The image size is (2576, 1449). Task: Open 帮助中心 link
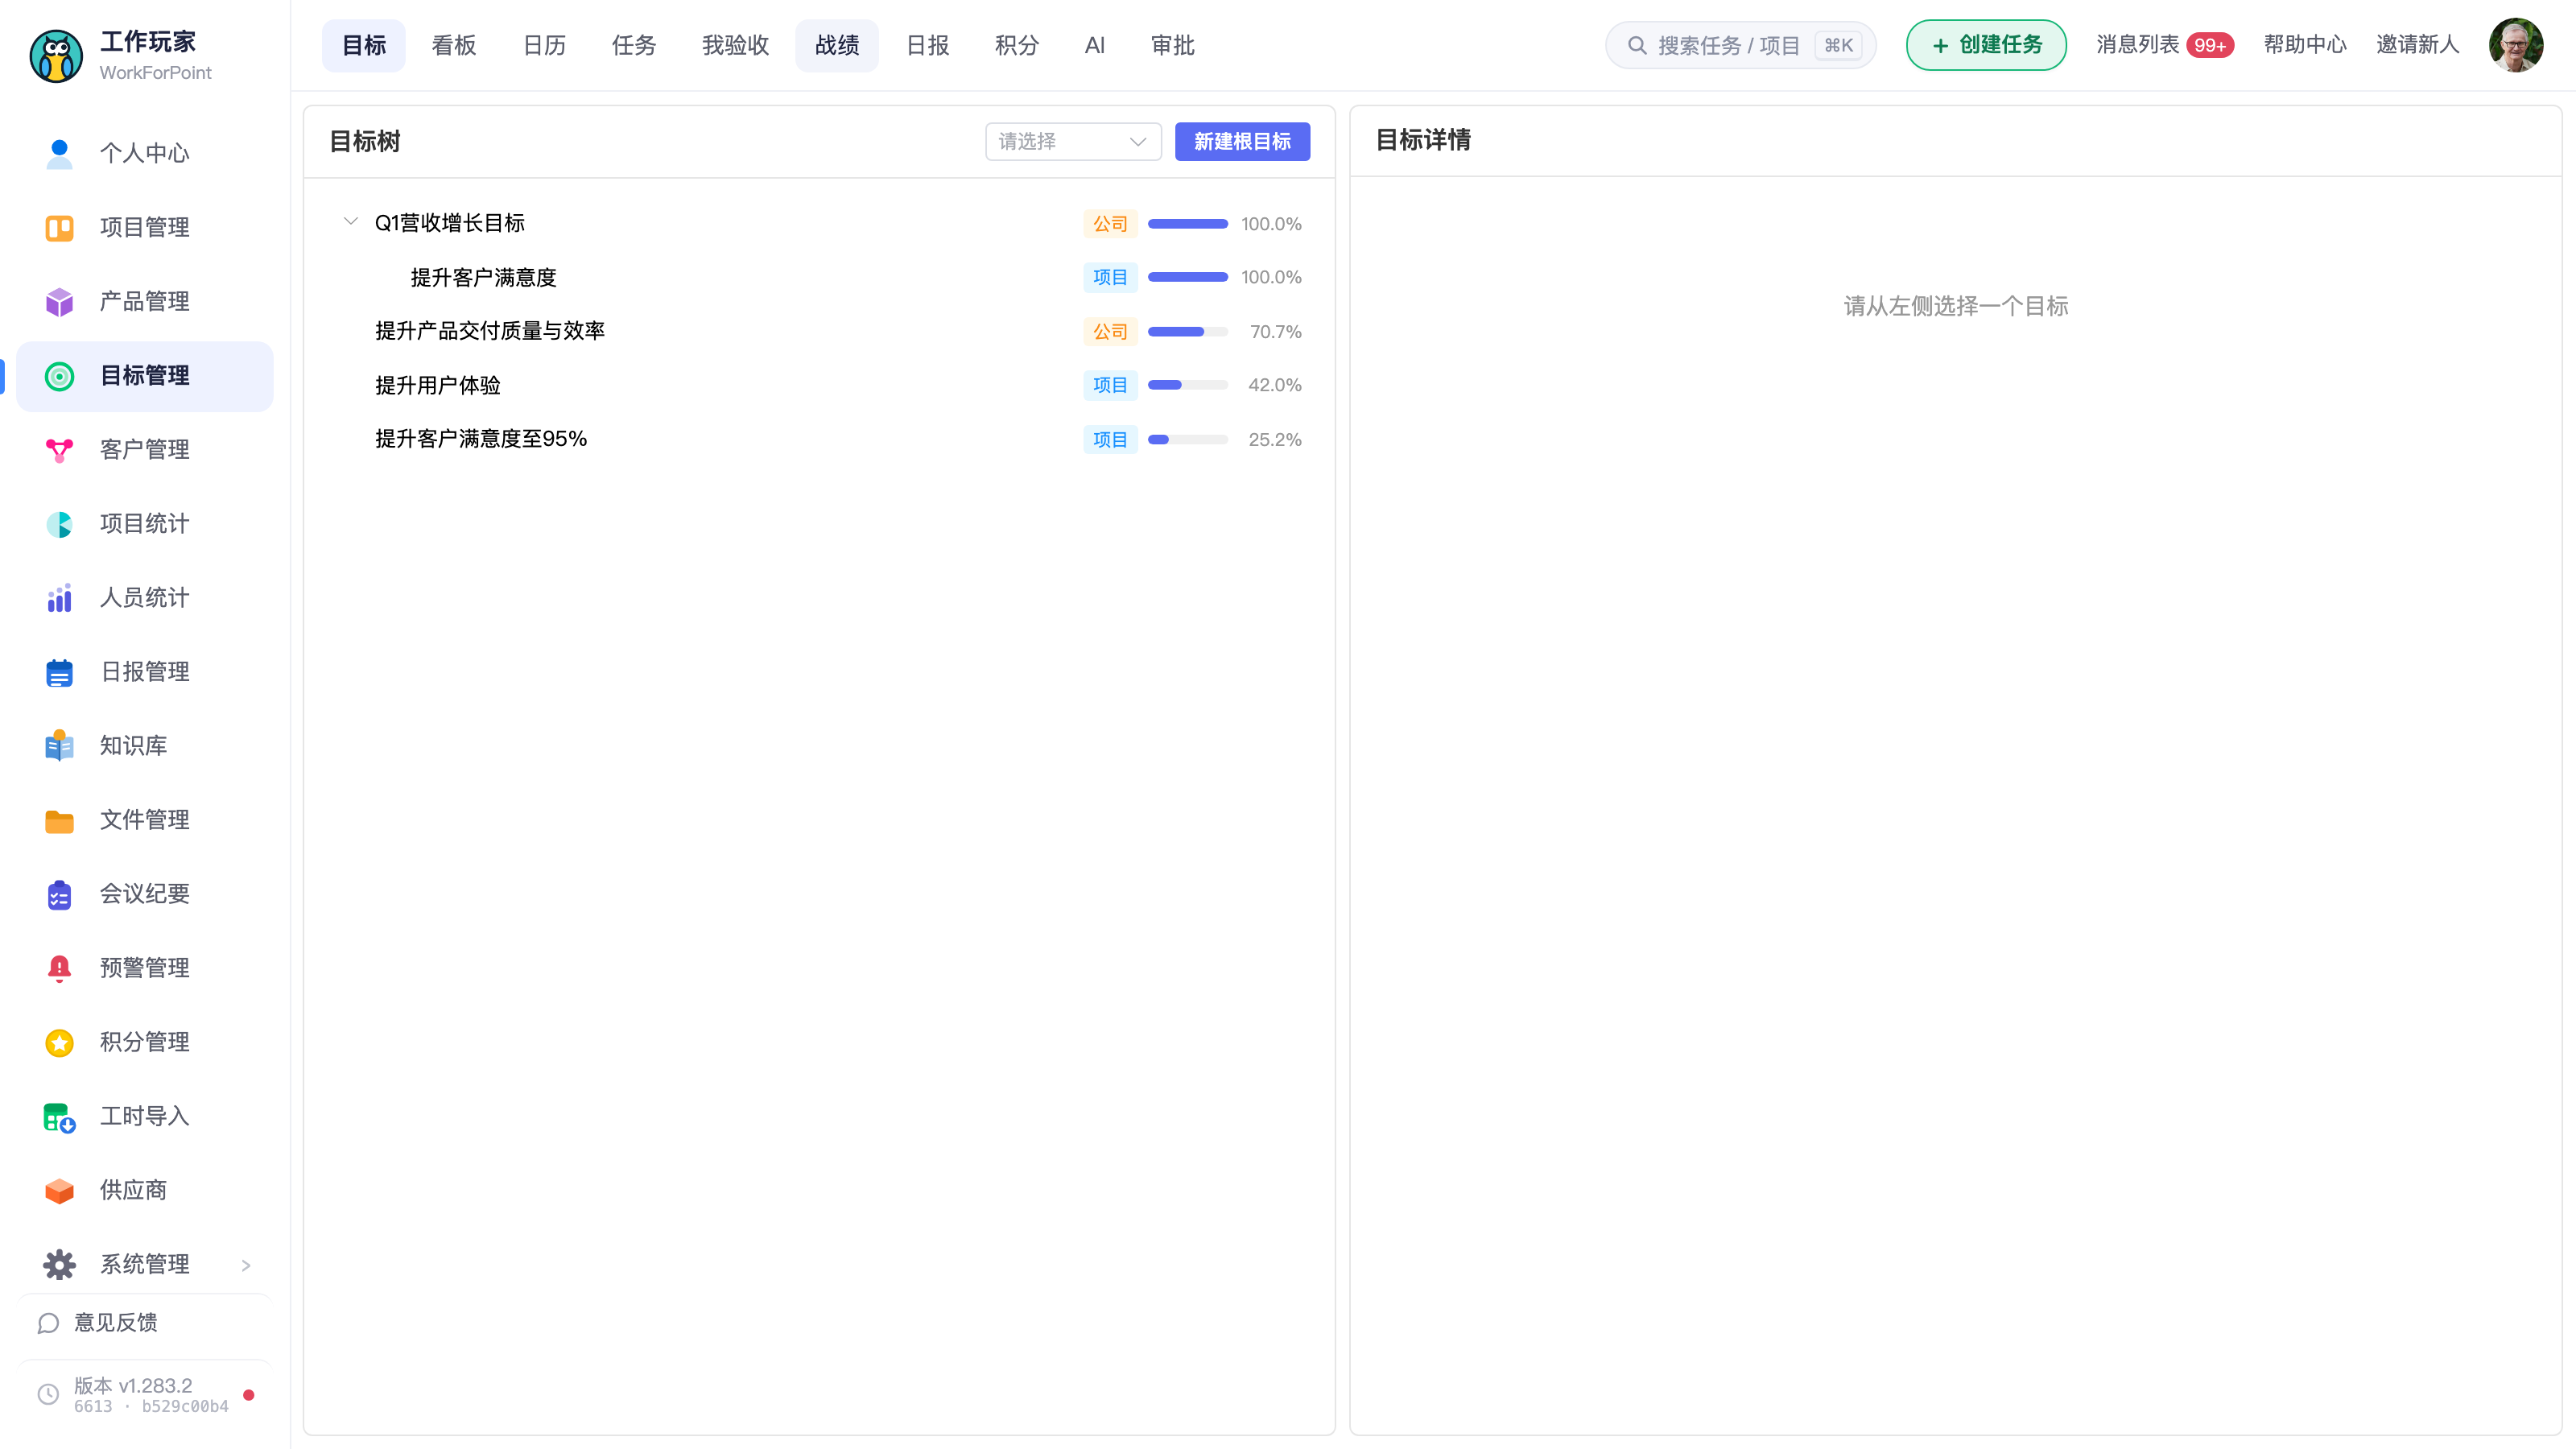coord(2305,45)
